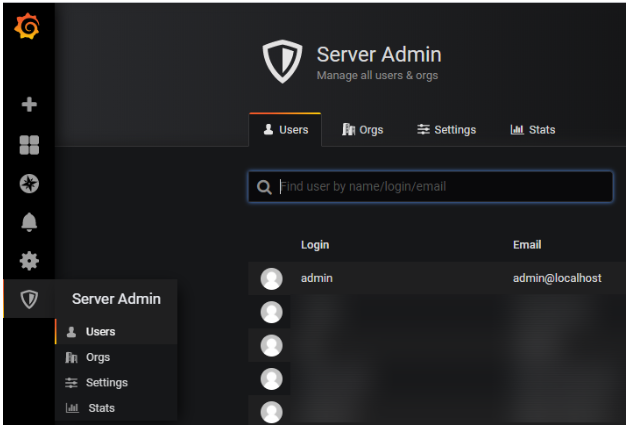Click the Manage all users & orgs subtitle

pyautogui.click(x=377, y=76)
